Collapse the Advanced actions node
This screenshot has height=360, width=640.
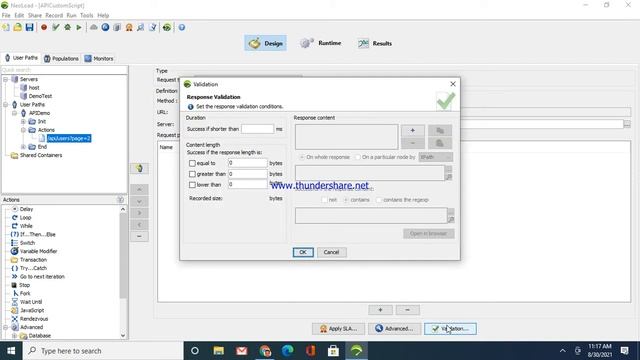point(6,327)
